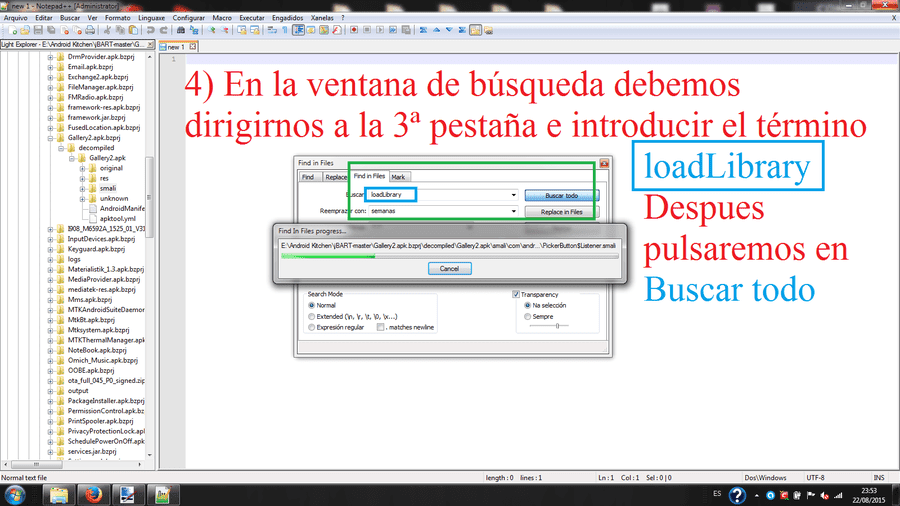900x506 pixels.
Task: Open the Windows Start menu orb
Action: 15,495
